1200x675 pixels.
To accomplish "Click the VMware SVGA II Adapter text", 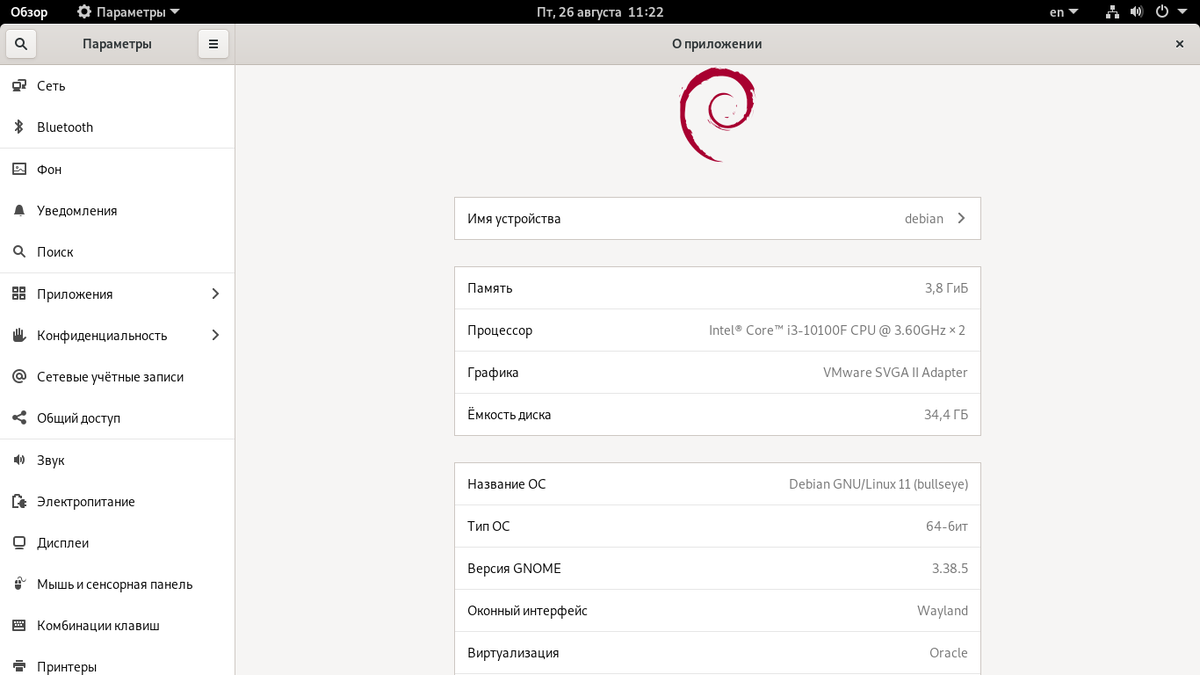I will click(x=895, y=372).
